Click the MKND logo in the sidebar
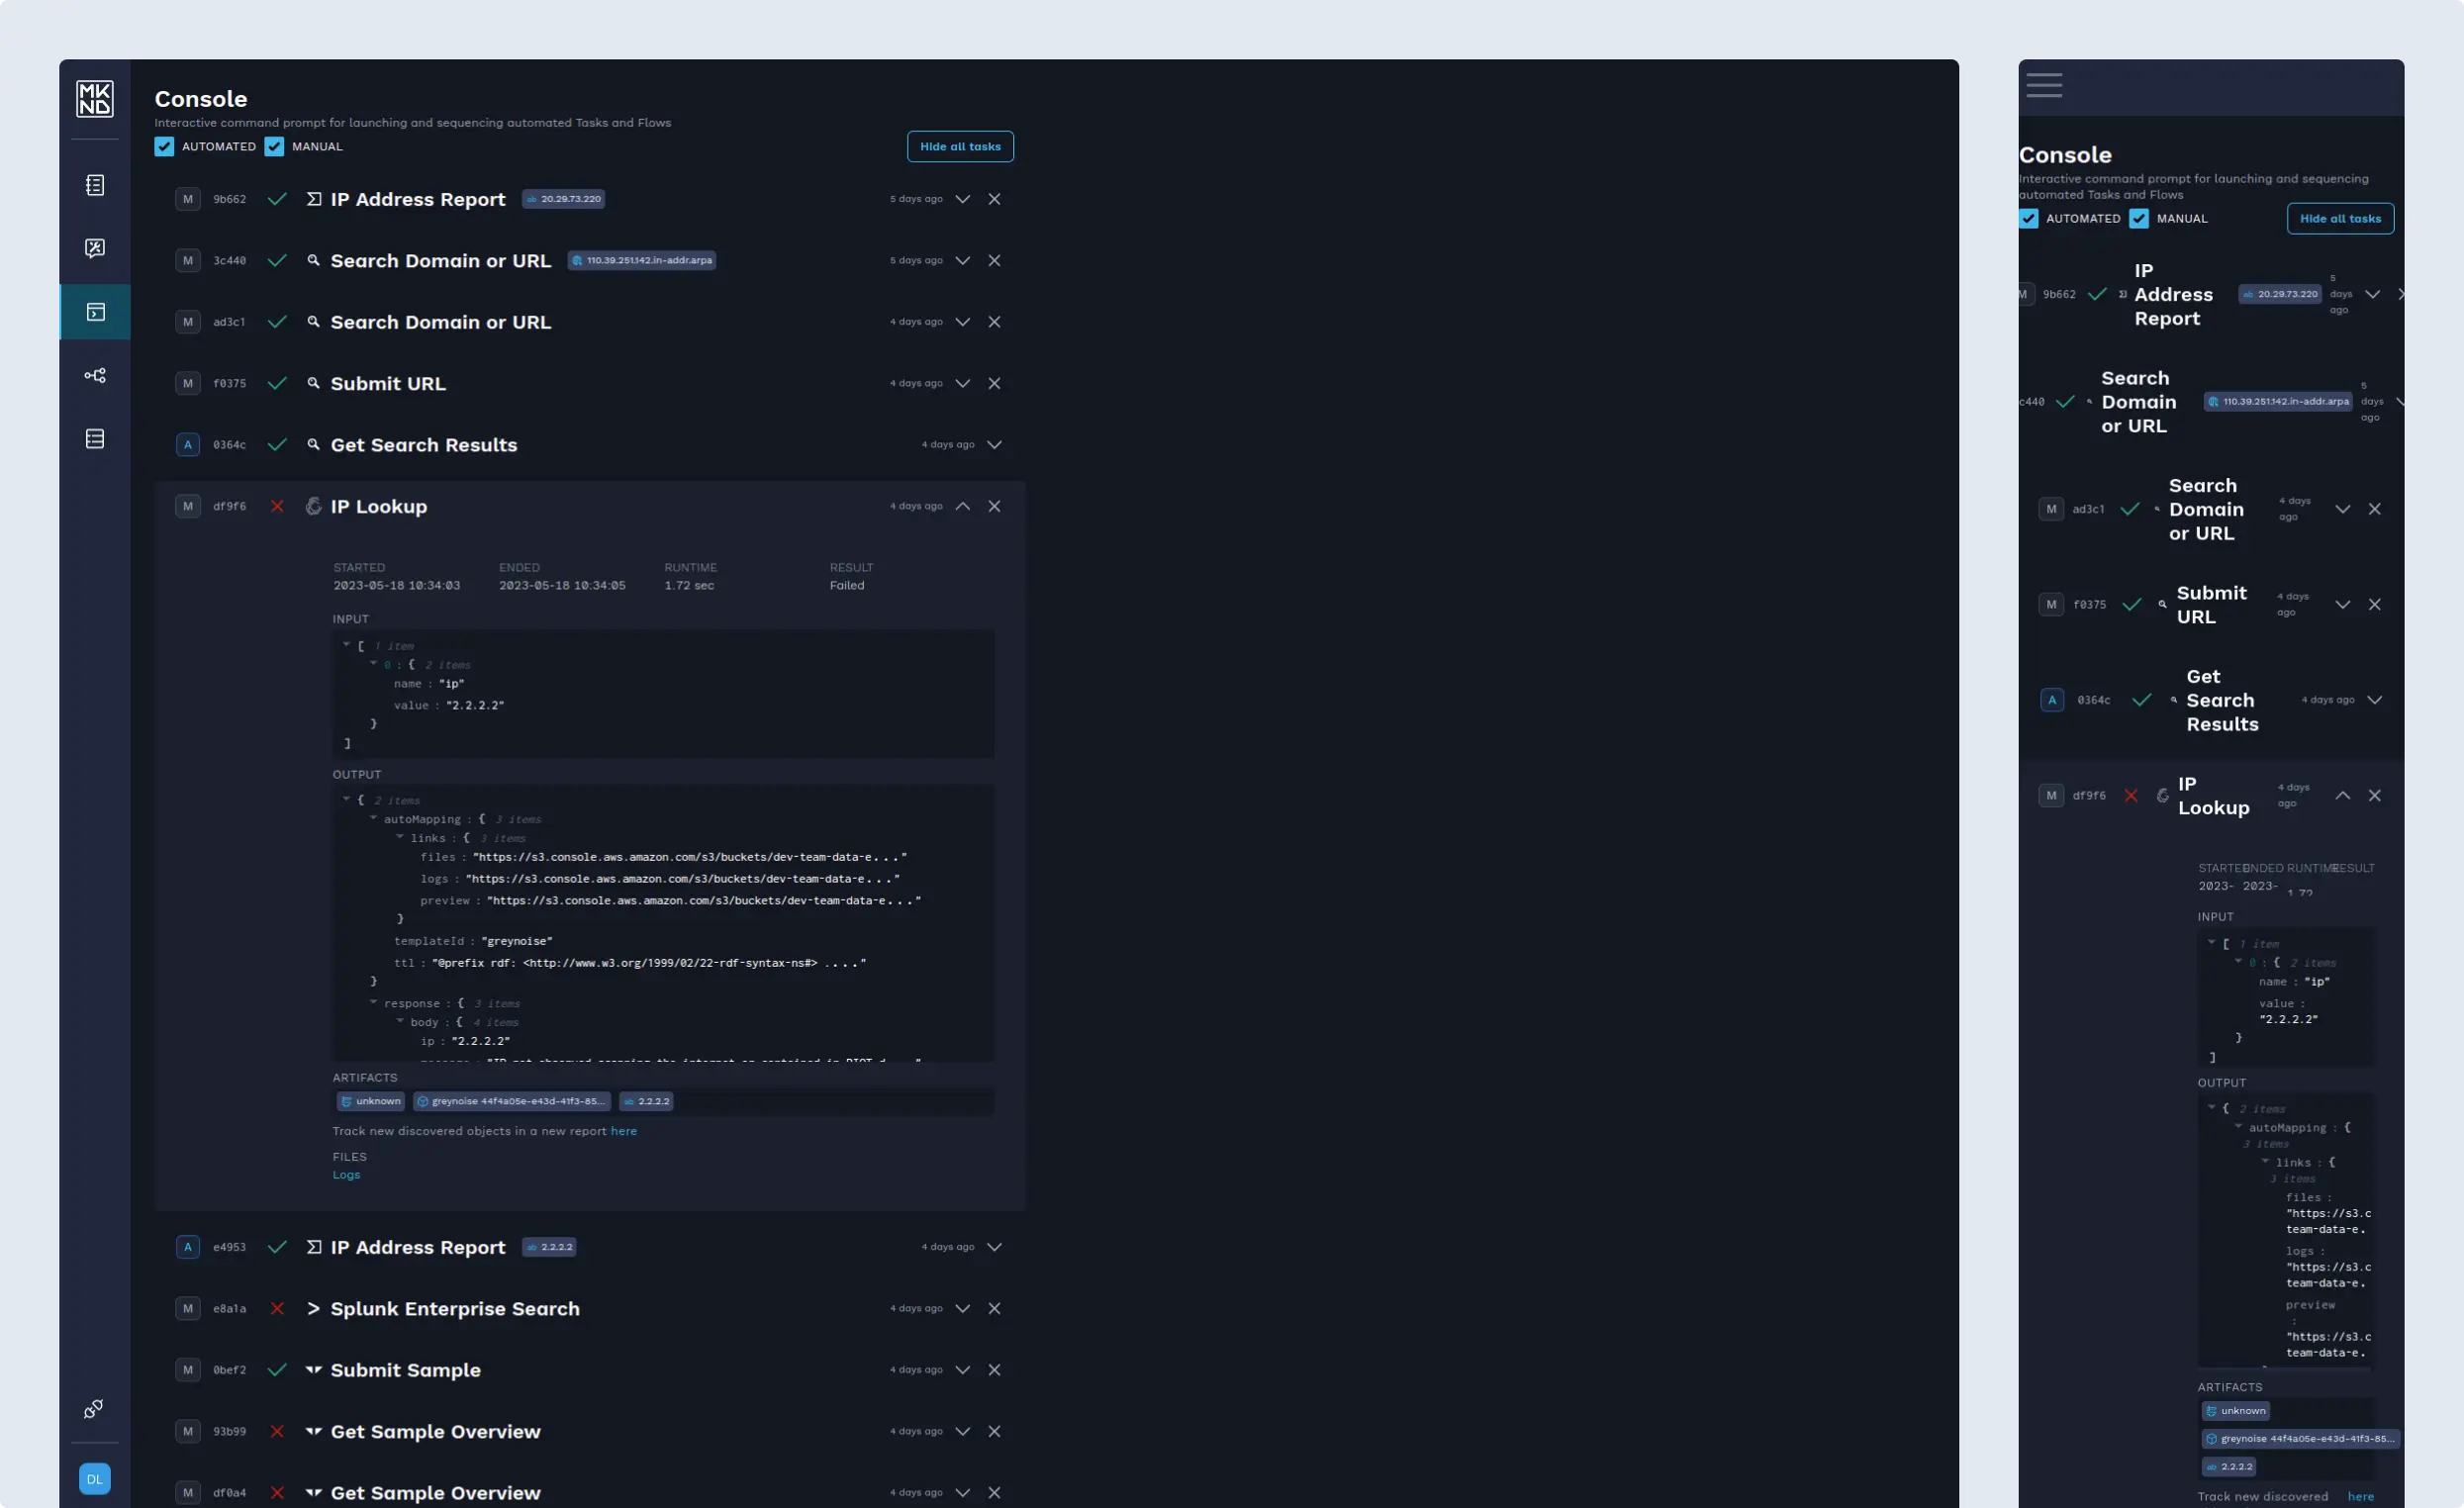Screen dimensions: 2464x1508 pyautogui.click(x=95, y=99)
